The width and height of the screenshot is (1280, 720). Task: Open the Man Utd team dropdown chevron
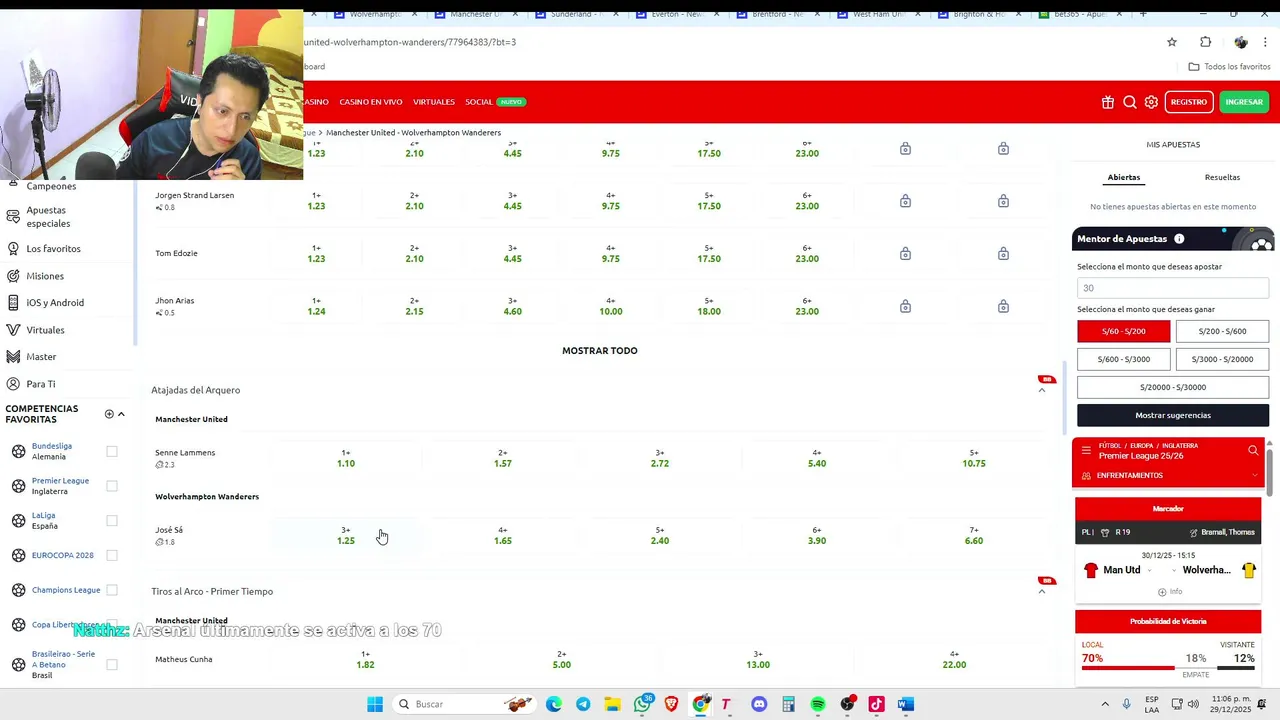(x=1148, y=571)
